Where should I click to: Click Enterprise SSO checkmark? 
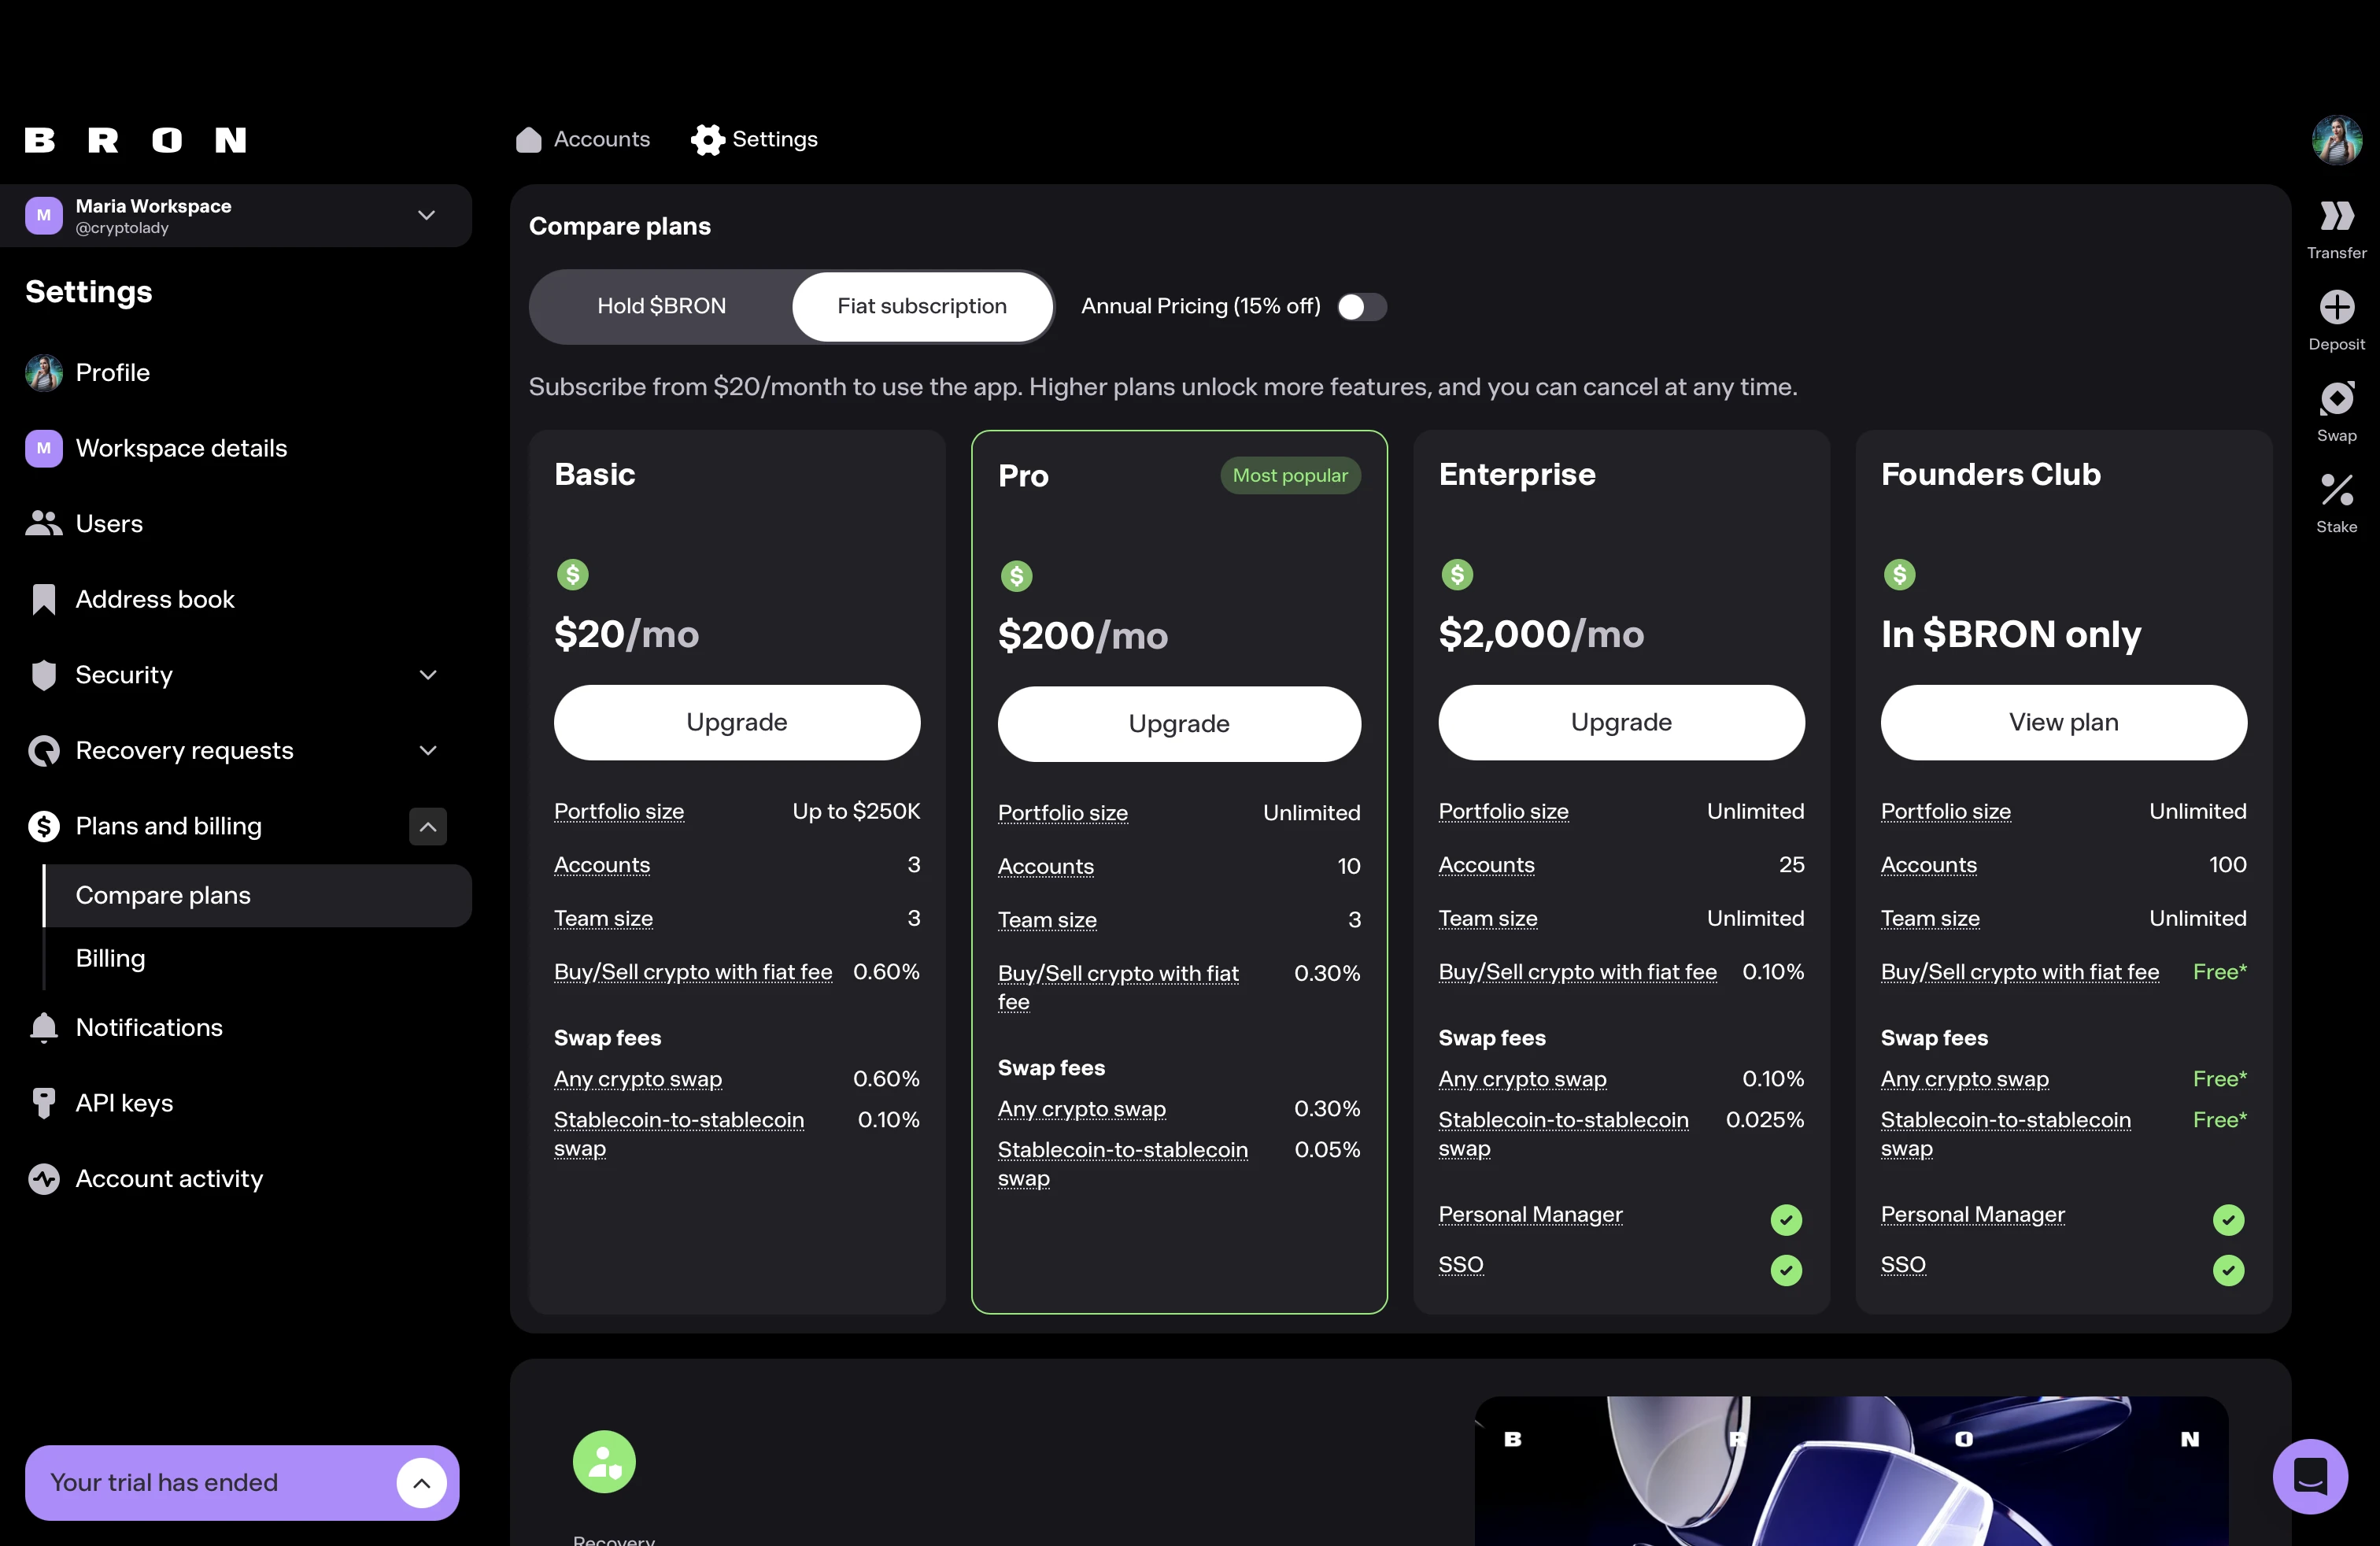pos(1786,1270)
